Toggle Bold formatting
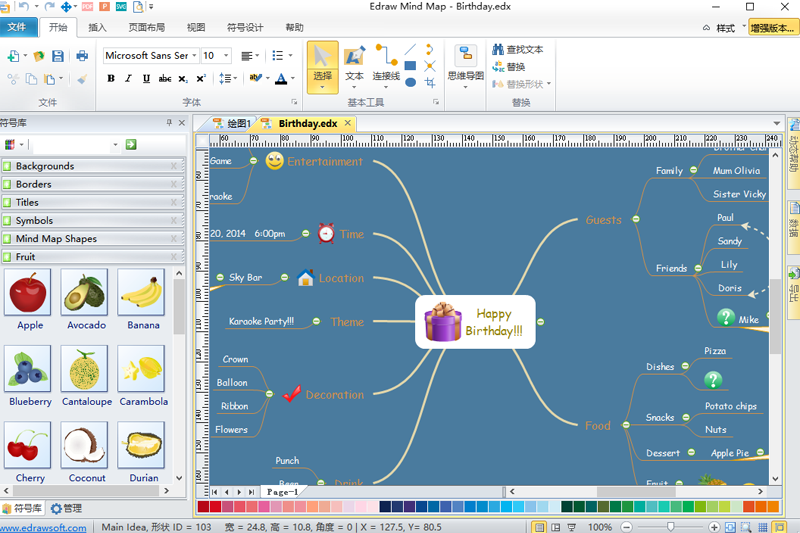The image size is (800, 533). 111,79
